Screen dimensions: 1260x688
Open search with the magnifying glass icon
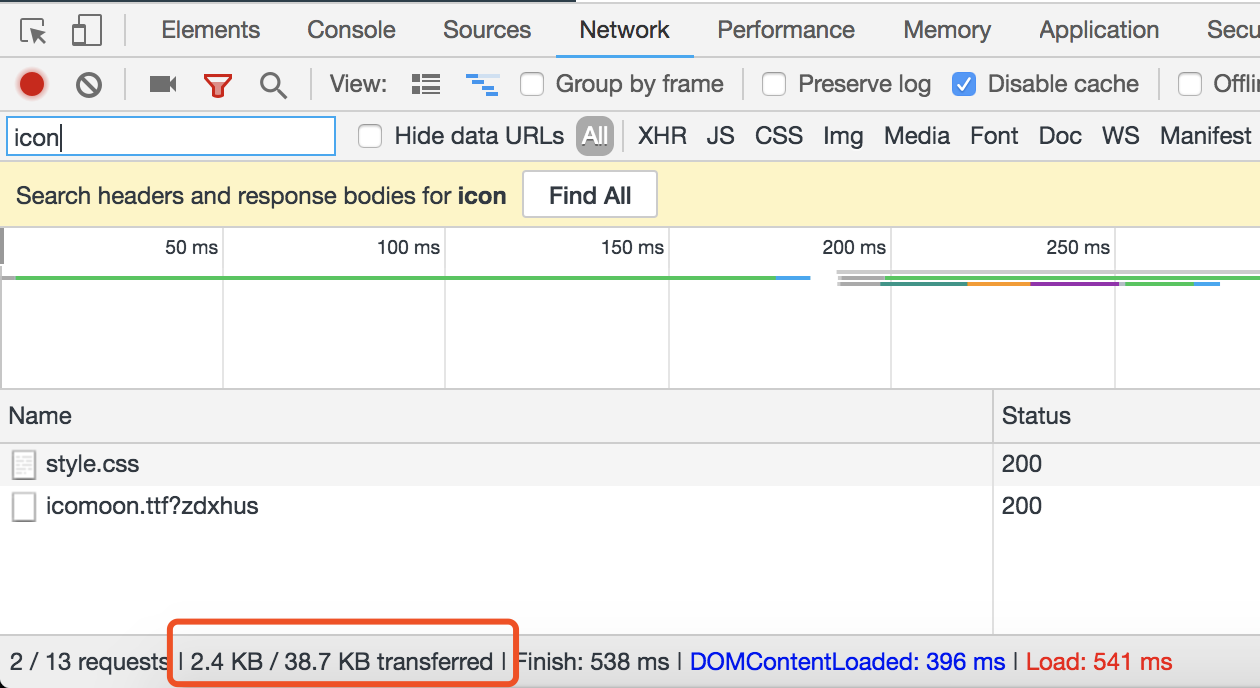click(x=273, y=84)
